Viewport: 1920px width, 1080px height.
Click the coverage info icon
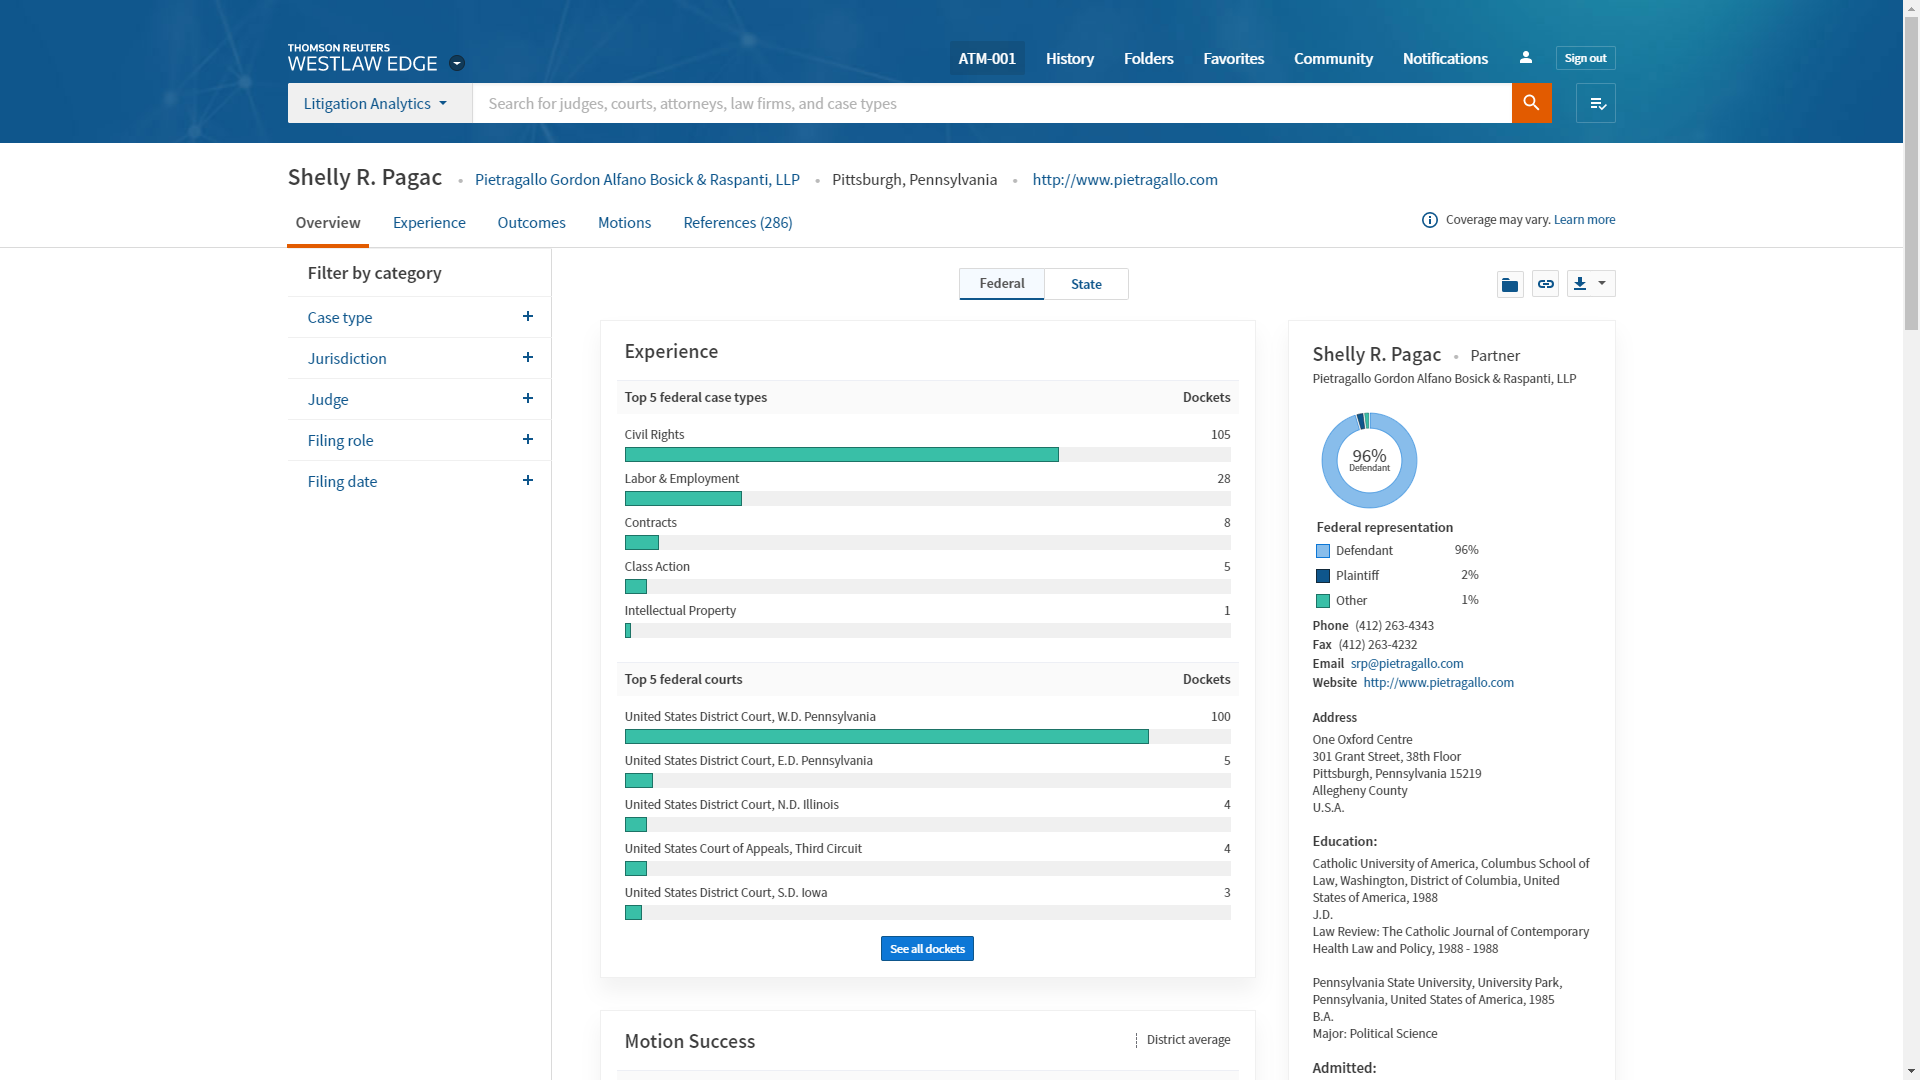1430,220
